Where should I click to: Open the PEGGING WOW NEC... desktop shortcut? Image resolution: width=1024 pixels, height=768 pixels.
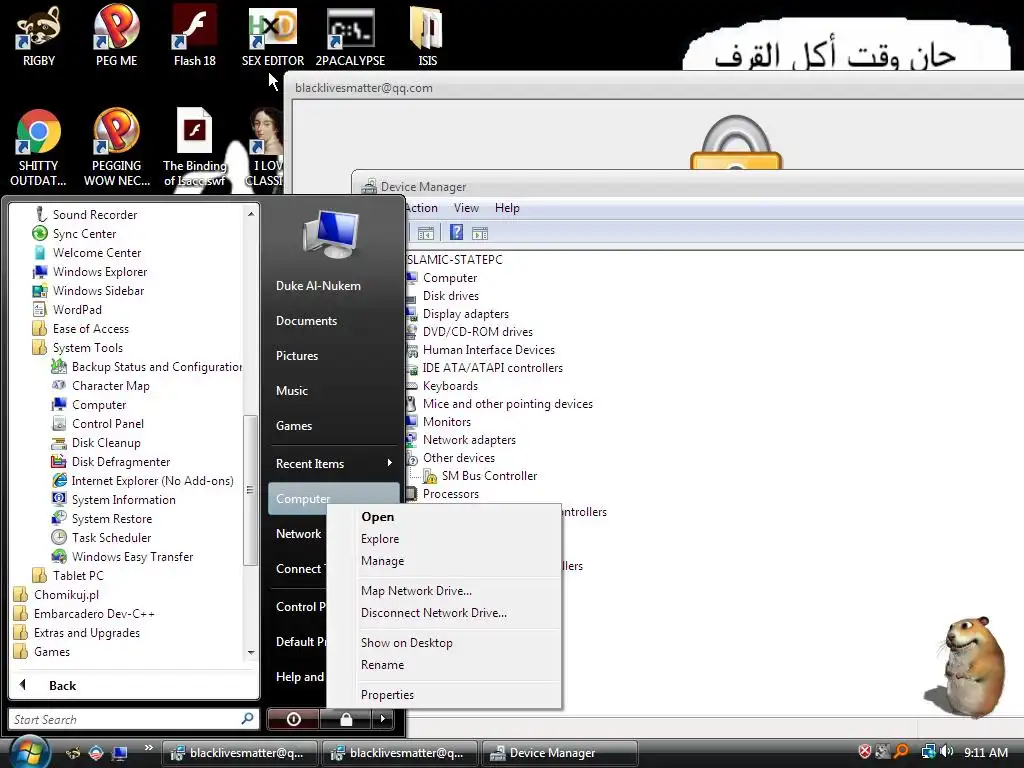click(x=116, y=148)
